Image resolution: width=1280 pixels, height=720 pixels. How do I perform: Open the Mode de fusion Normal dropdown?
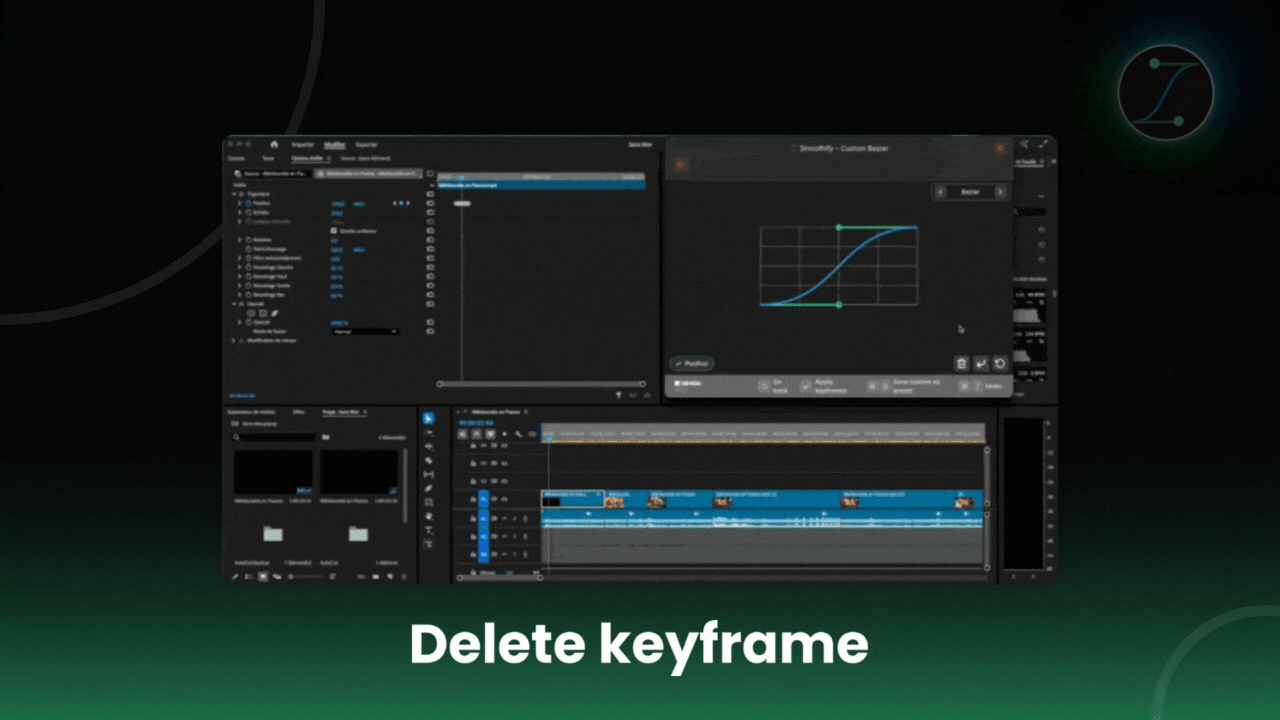[365, 331]
